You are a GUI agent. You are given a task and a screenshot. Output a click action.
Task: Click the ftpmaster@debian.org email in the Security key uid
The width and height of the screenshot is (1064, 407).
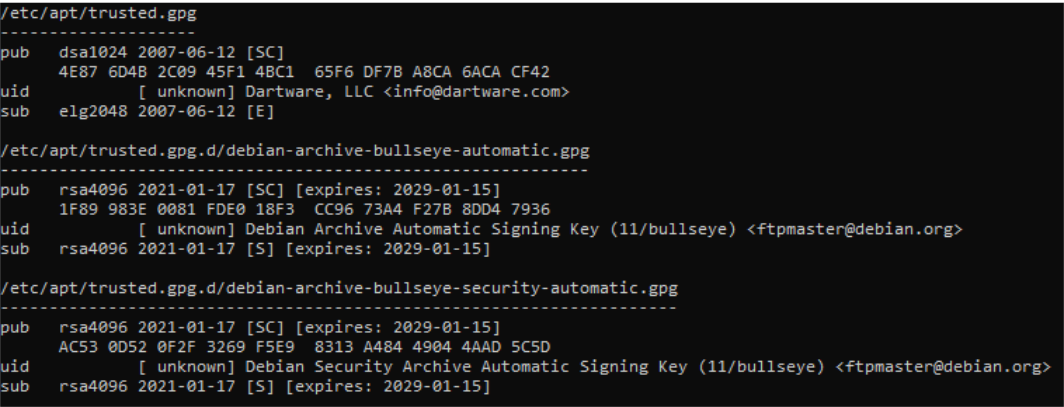pos(943,367)
